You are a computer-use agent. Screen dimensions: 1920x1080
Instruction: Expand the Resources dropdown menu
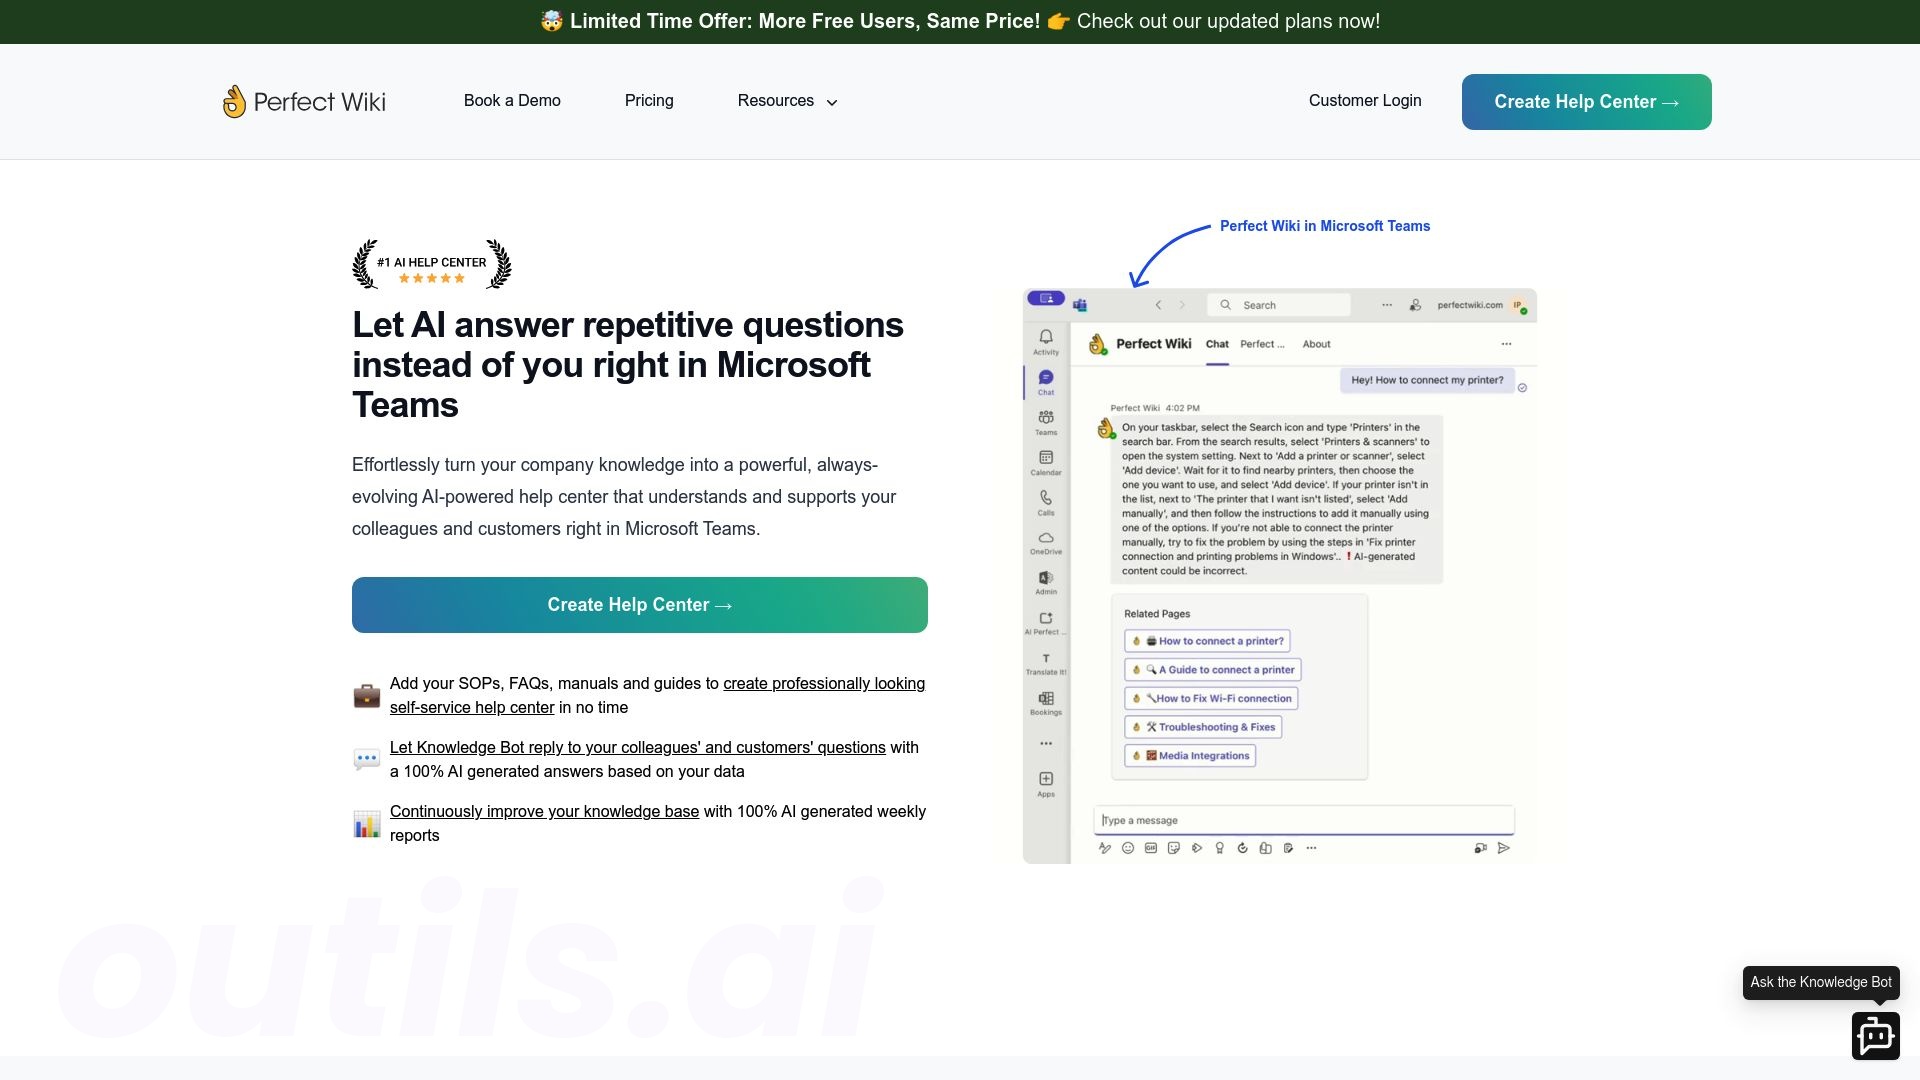(x=787, y=100)
